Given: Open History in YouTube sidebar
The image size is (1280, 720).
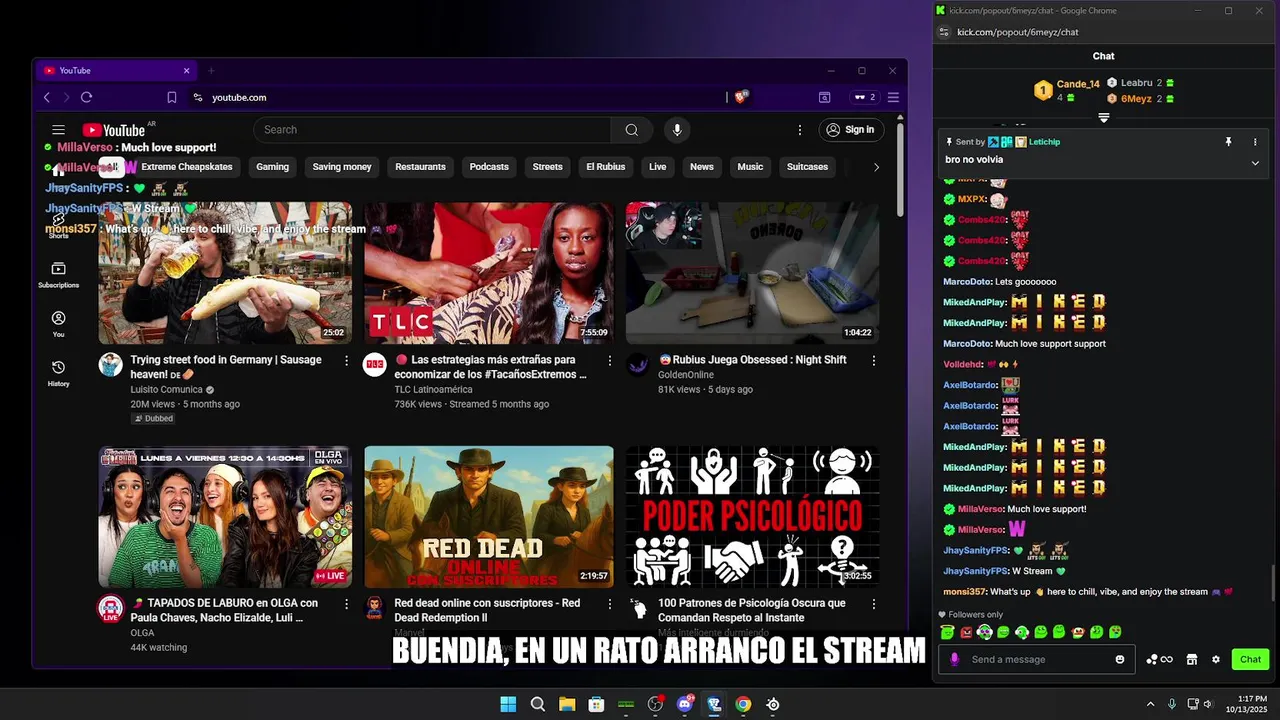Looking at the screenshot, I should tap(58, 373).
